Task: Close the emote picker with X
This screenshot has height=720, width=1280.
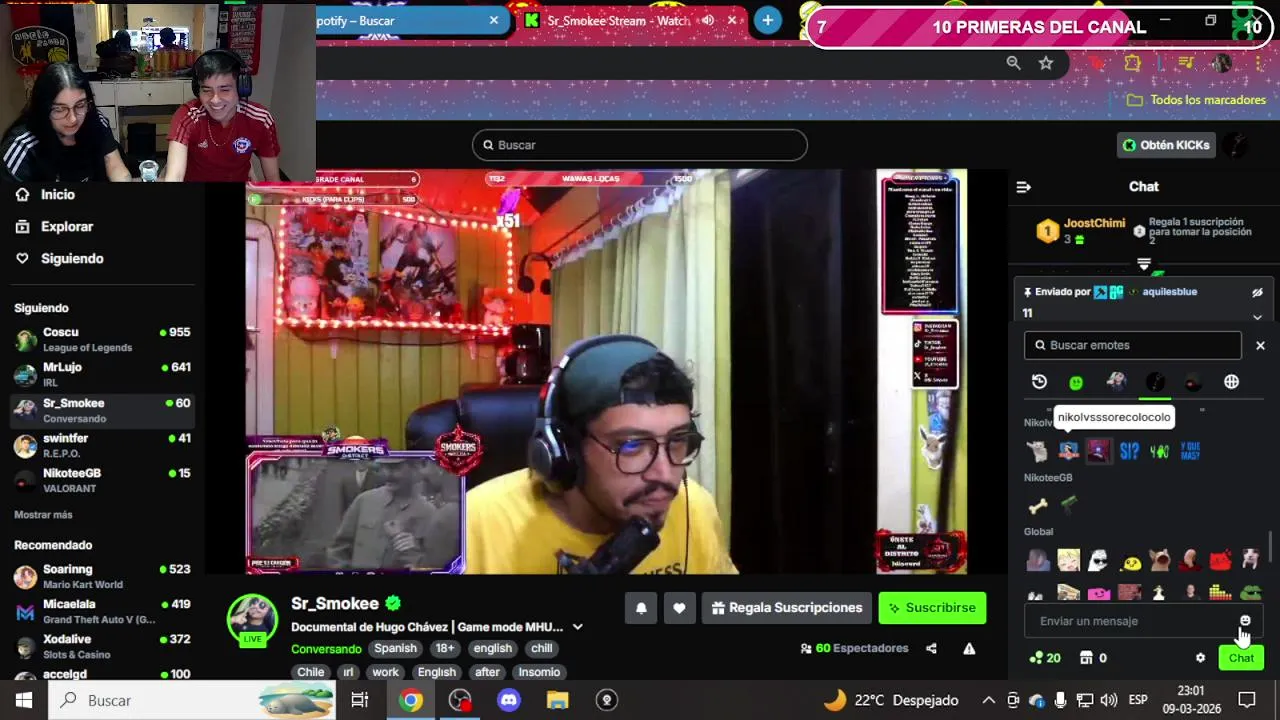Action: (x=1260, y=345)
